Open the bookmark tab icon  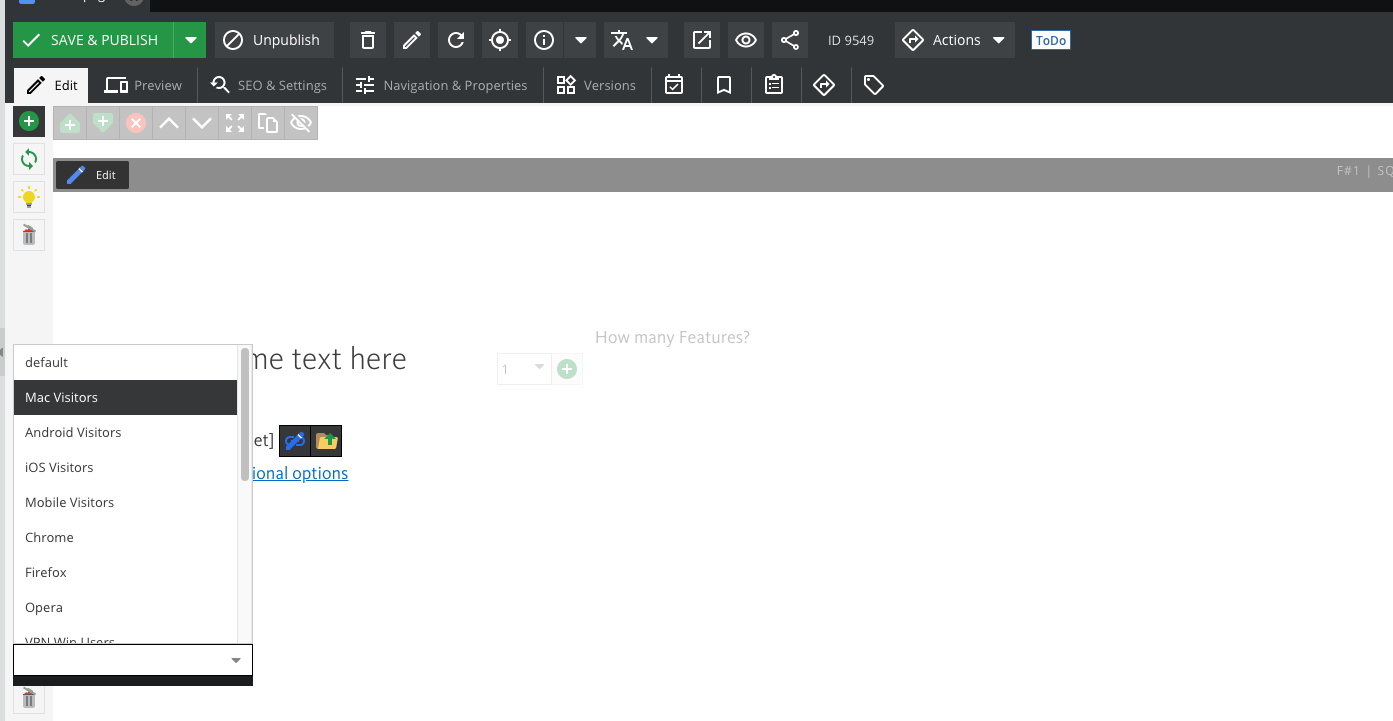[x=724, y=85]
